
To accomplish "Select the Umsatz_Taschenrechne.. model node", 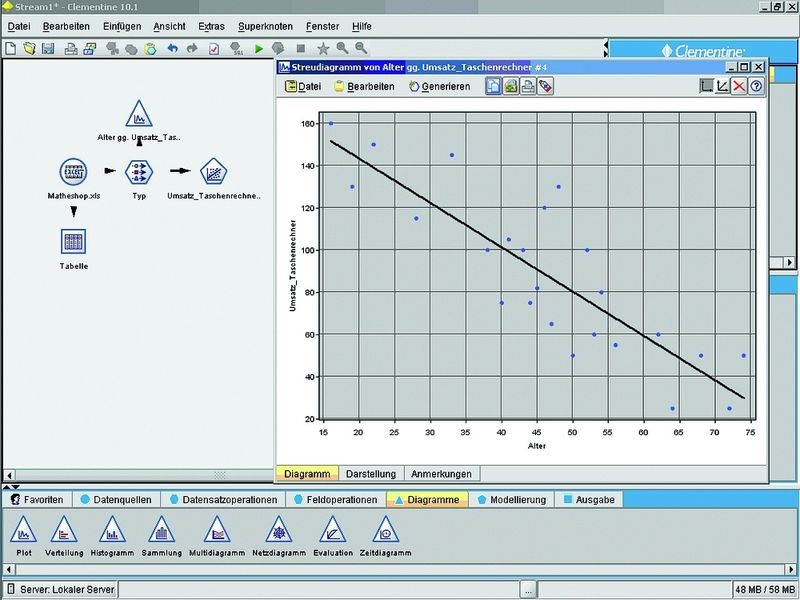I will click(214, 171).
